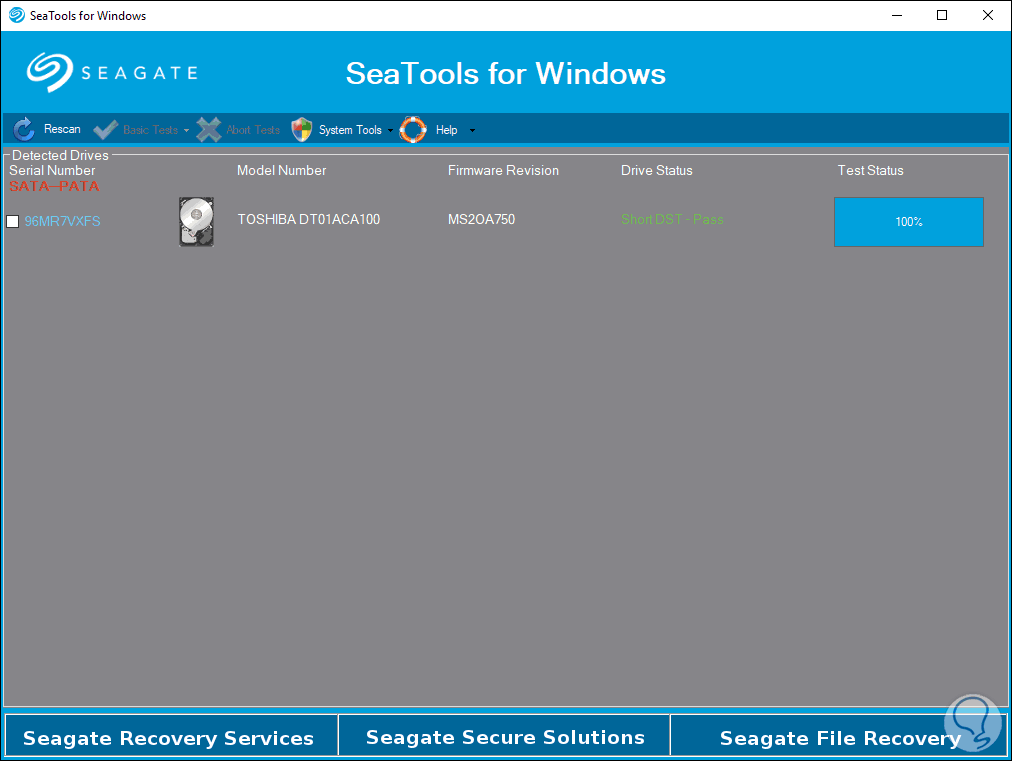This screenshot has height=761, width=1012.
Task: Click the Model Number column header
Action: pos(281,170)
